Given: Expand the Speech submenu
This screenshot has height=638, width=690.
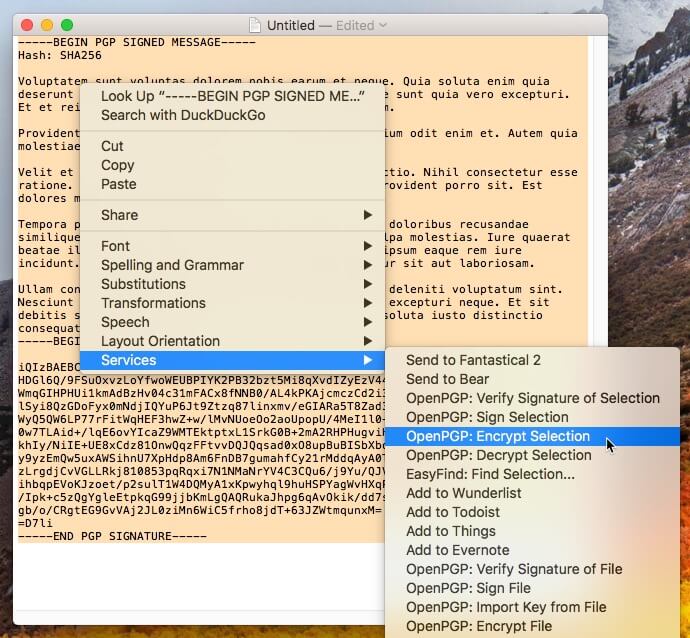Looking at the screenshot, I should point(232,322).
